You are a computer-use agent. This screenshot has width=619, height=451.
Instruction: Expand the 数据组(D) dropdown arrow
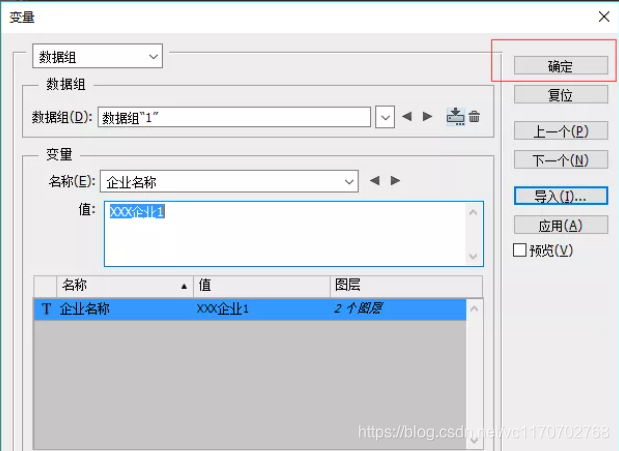(385, 117)
